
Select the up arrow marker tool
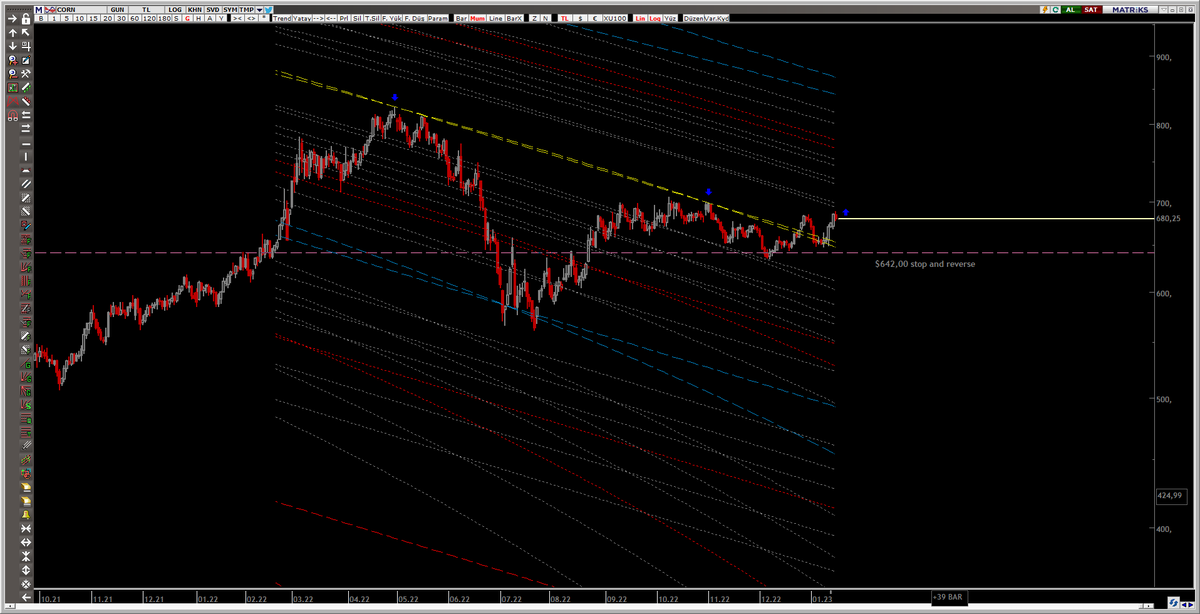[12, 33]
